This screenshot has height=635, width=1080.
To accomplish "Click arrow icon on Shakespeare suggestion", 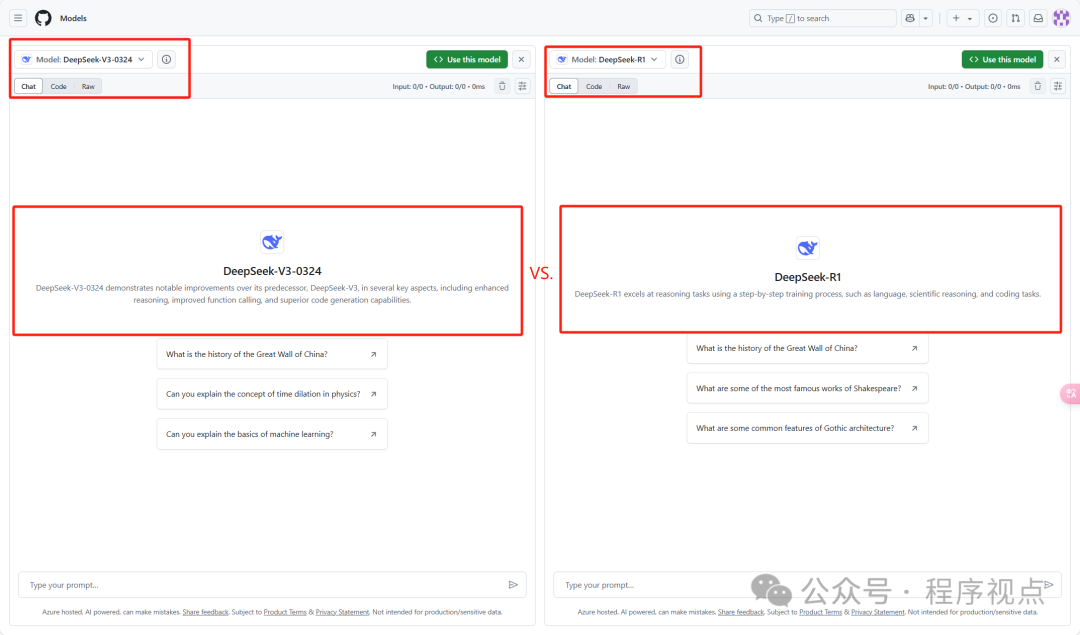I will [915, 388].
